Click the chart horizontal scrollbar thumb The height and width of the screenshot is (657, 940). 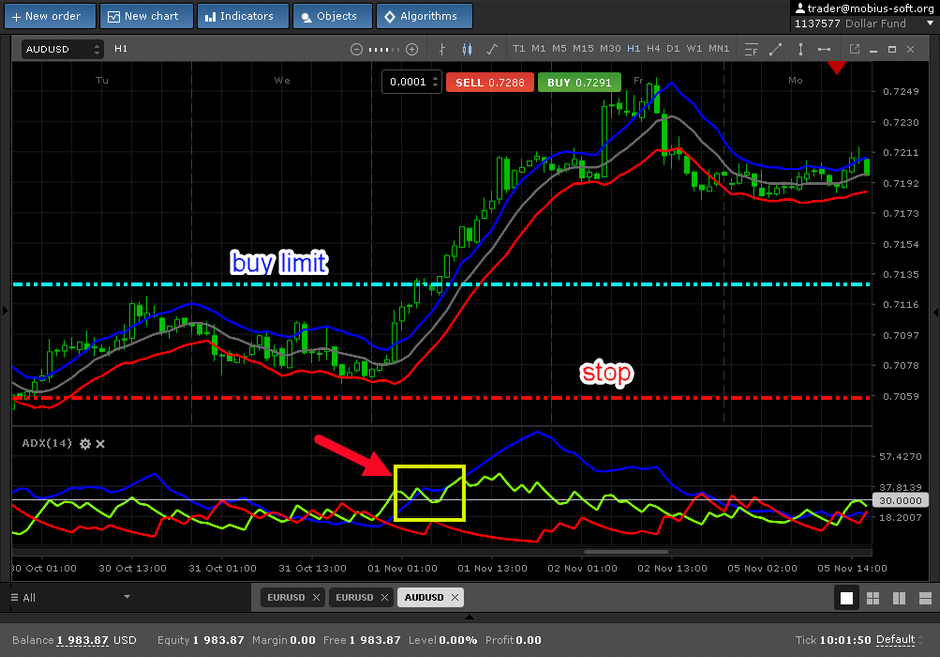point(626,552)
